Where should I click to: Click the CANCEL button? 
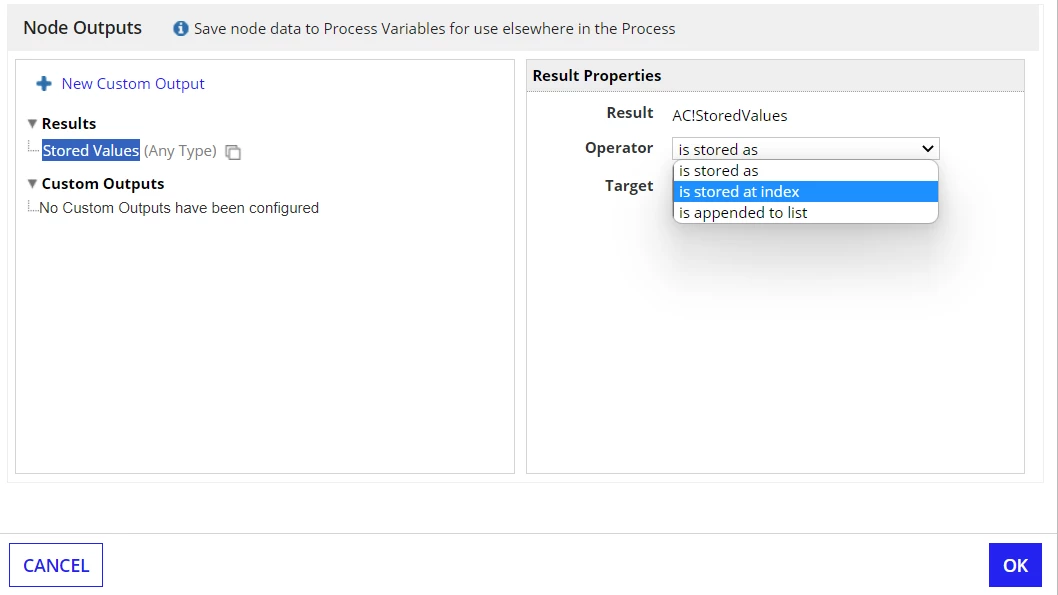point(56,565)
